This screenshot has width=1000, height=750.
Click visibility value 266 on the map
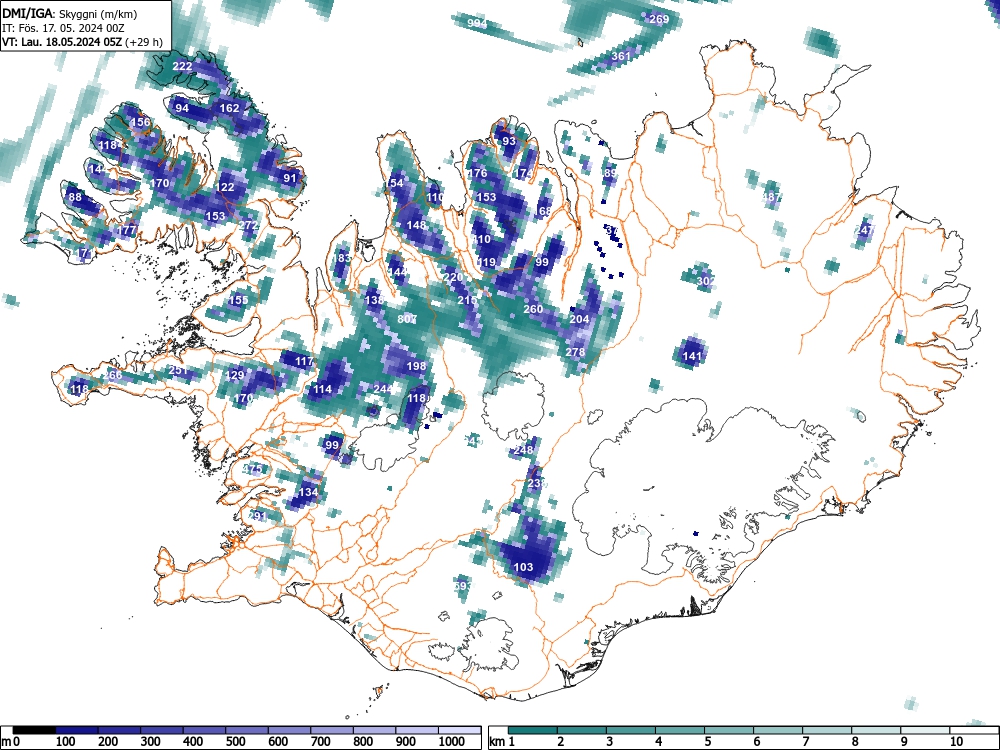coord(112,375)
